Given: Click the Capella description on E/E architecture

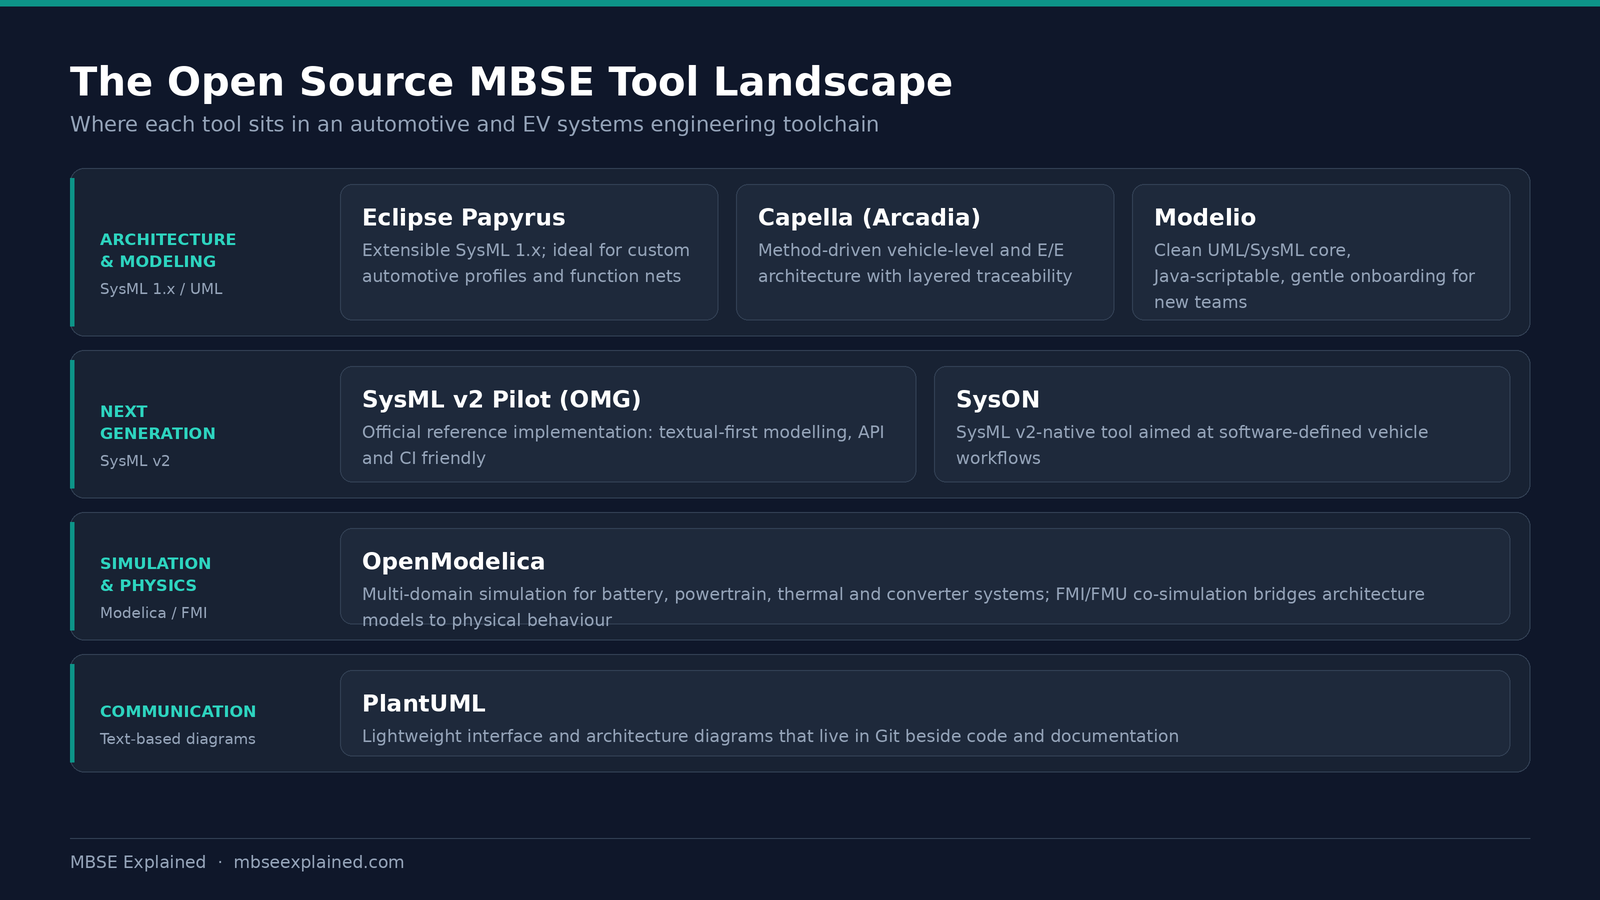Looking at the screenshot, I should click(x=915, y=263).
